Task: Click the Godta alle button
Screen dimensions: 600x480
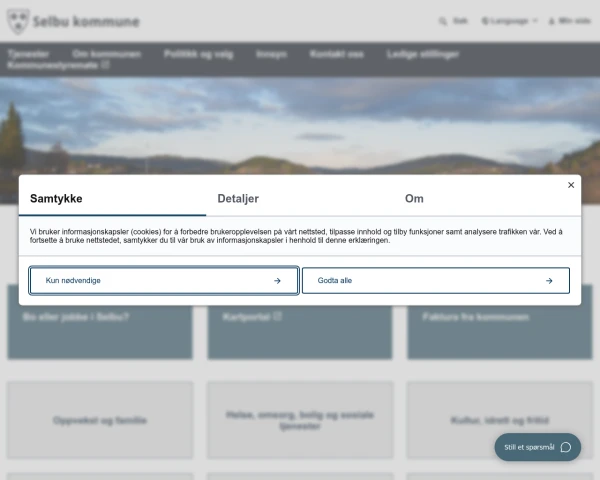Action: pos(436,281)
